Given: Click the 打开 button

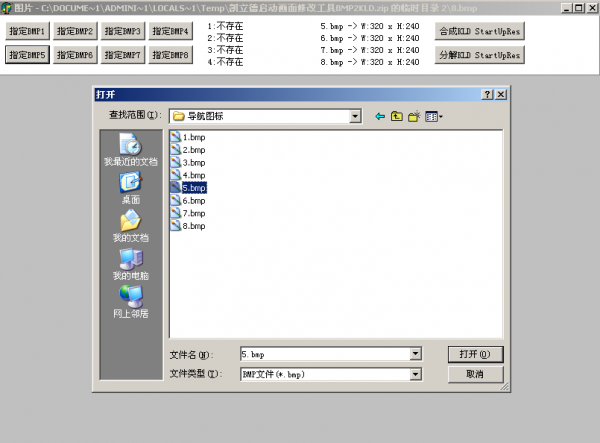Looking at the screenshot, I should point(474,354).
